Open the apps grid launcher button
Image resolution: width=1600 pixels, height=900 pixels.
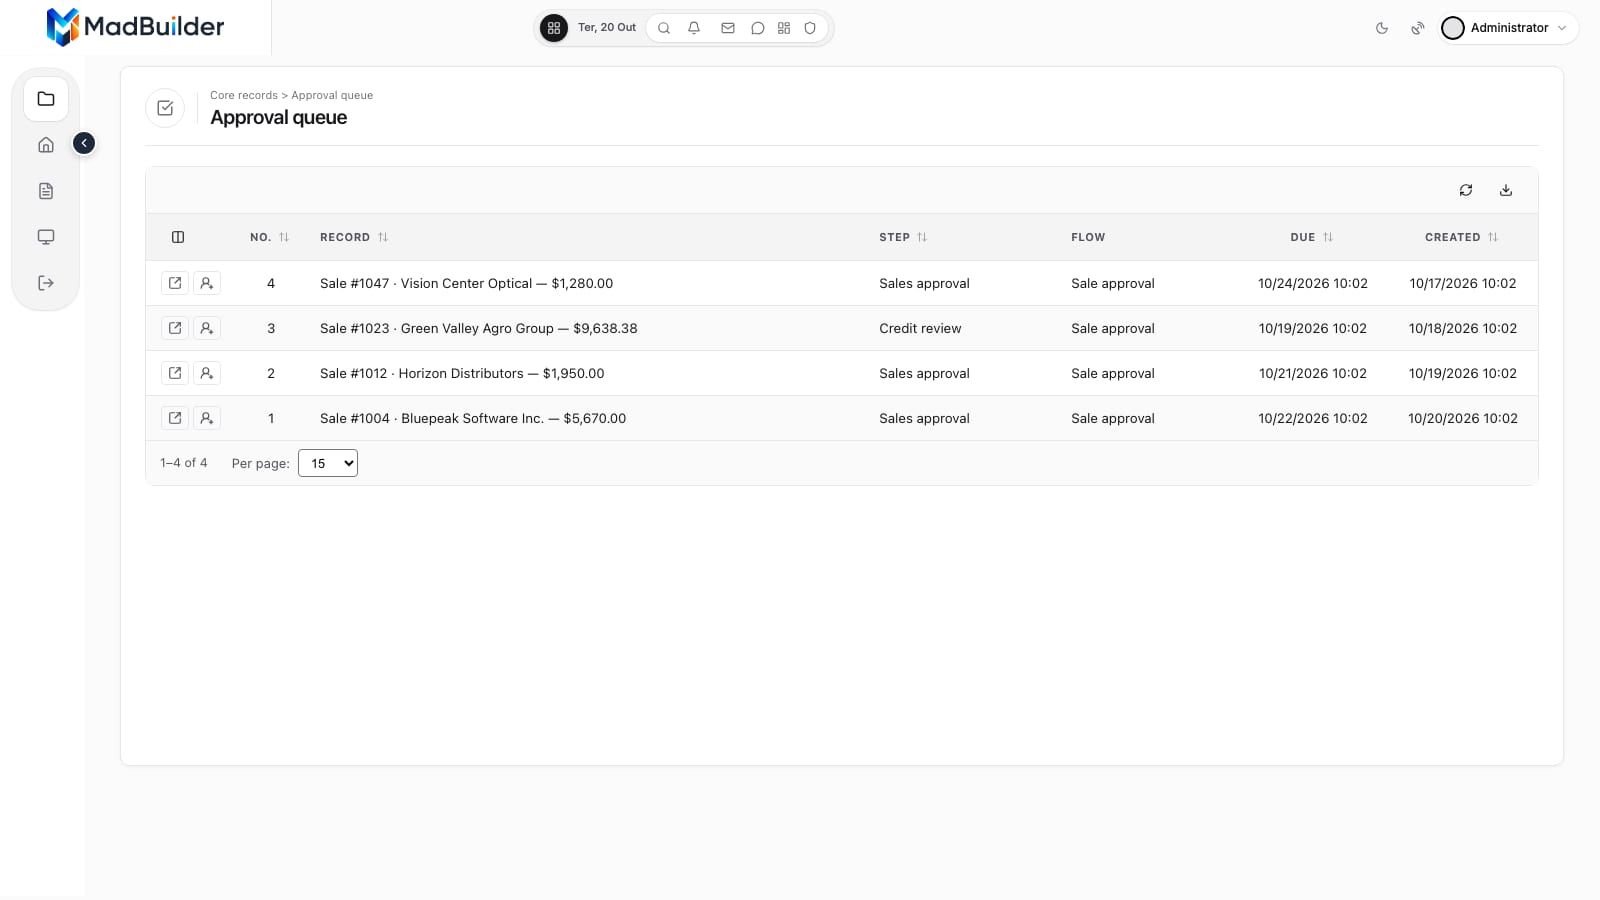click(553, 28)
